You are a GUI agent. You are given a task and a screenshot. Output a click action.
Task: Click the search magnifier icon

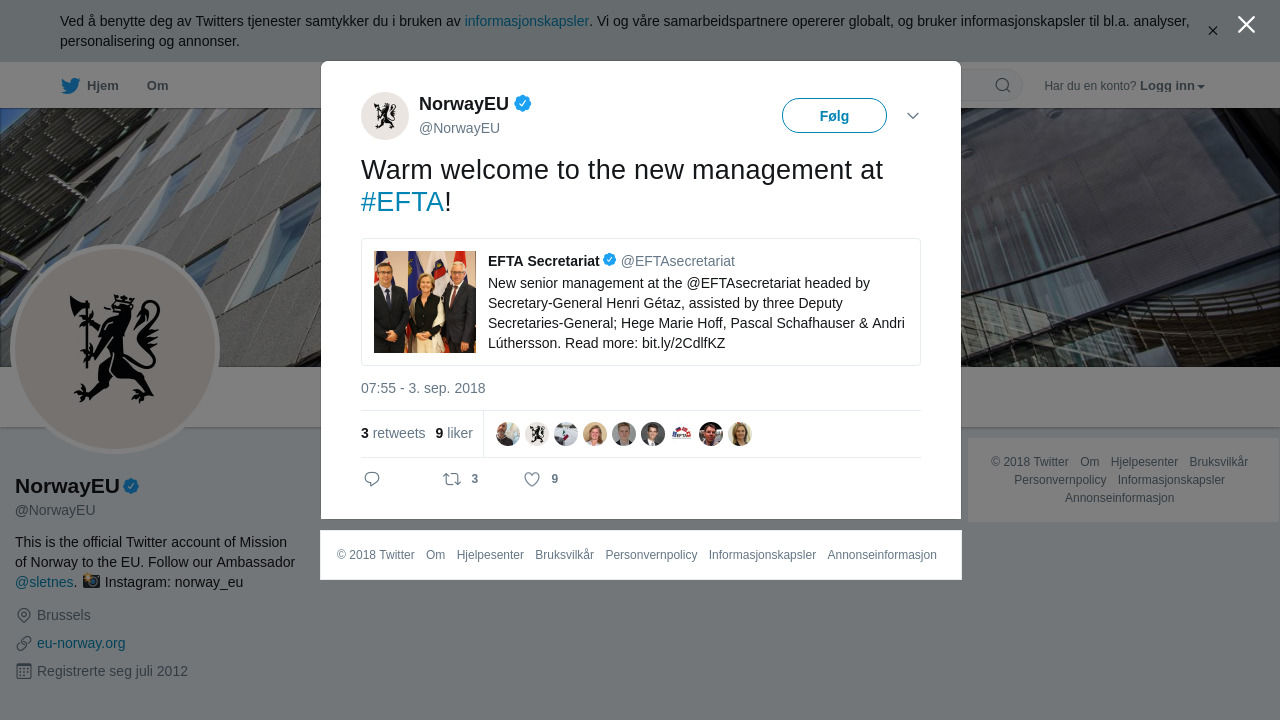tap(1003, 86)
